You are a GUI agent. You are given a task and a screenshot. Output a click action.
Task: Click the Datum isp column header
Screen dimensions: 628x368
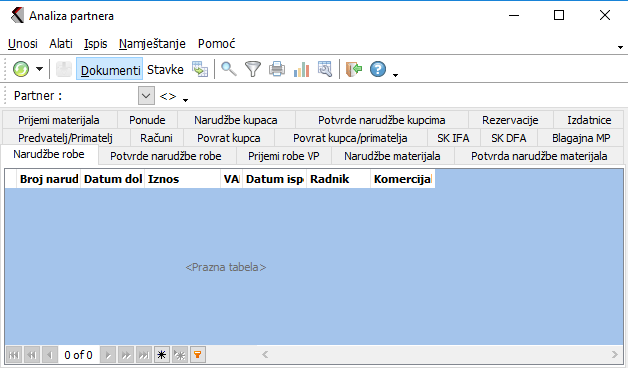[274, 179]
